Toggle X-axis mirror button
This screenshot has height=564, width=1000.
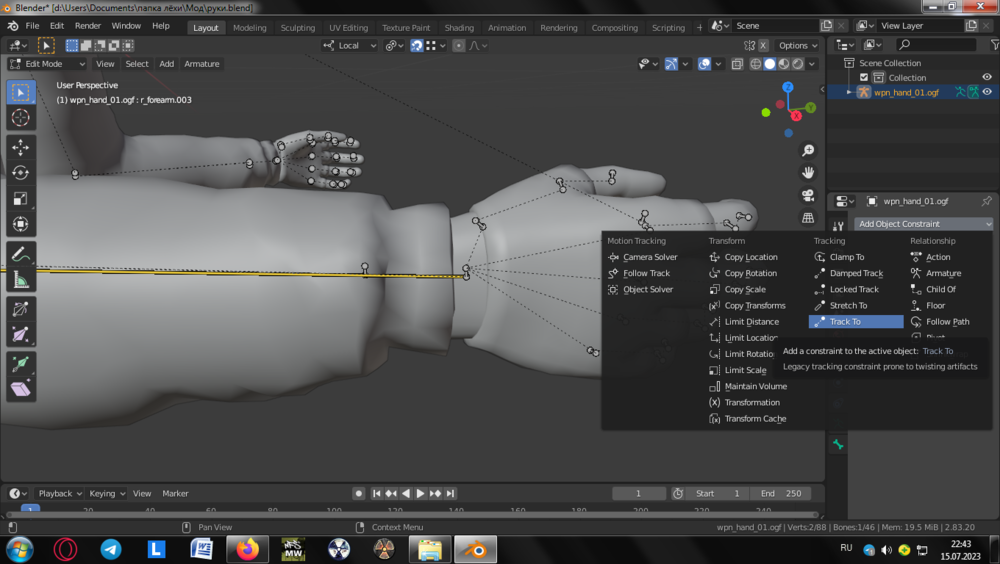[x=763, y=45]
